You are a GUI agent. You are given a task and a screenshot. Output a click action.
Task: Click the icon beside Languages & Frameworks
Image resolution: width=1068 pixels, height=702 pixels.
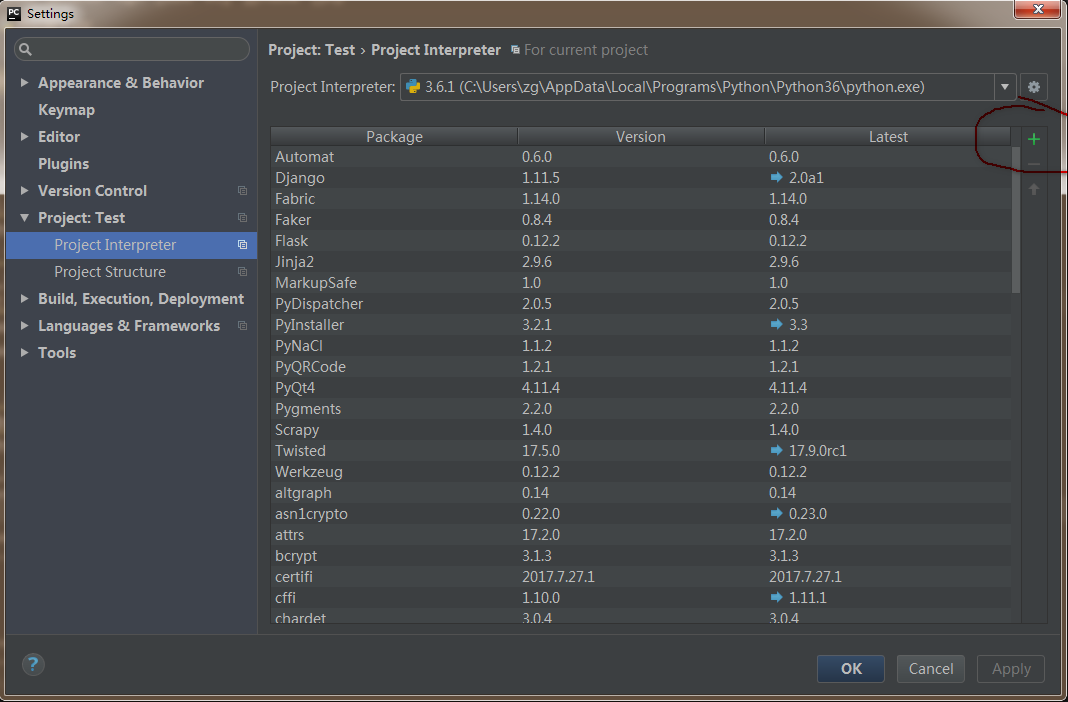click(242, 325)
